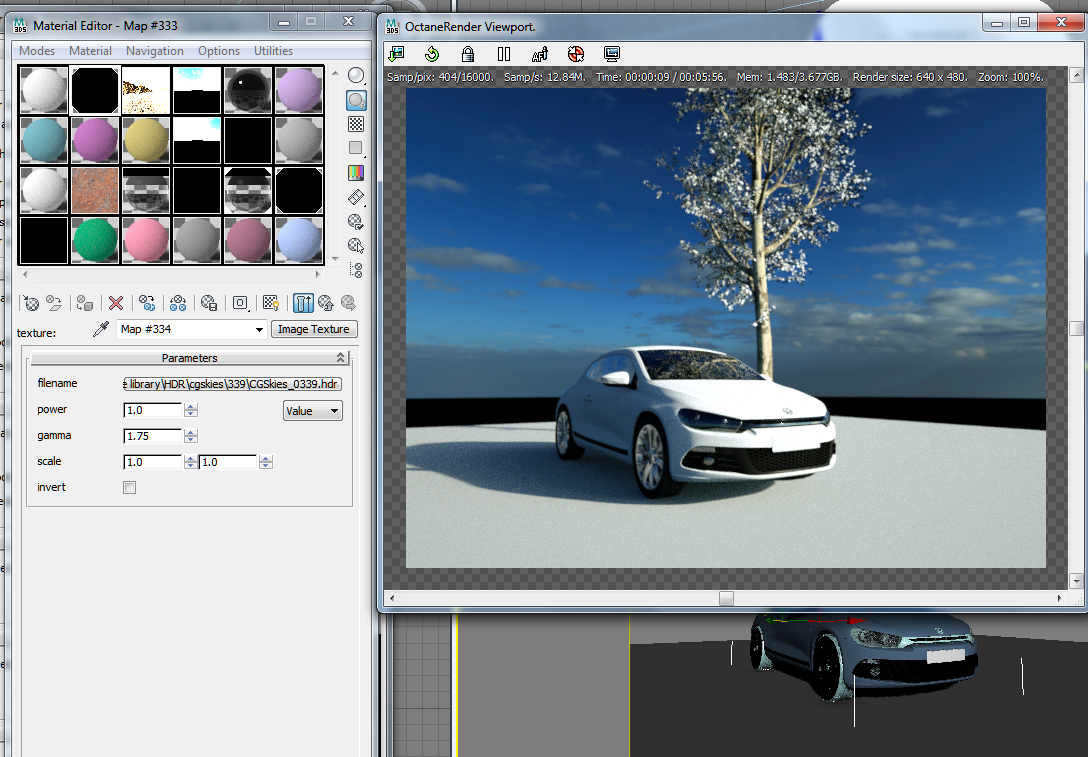Click the Sample UV Tiling square icon
The width and height of the screenshot is (1088, 757).
coord(356,148)
